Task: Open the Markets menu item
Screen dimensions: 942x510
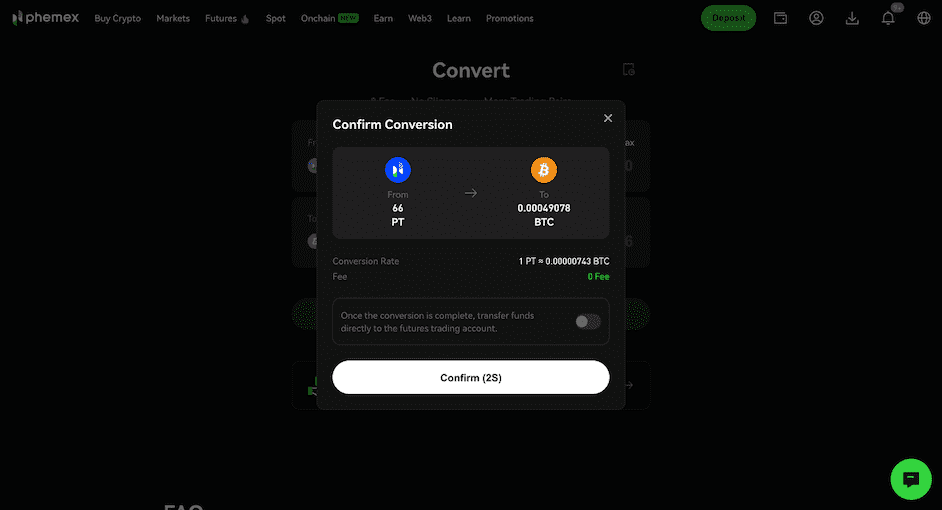Action: point(173,19)
